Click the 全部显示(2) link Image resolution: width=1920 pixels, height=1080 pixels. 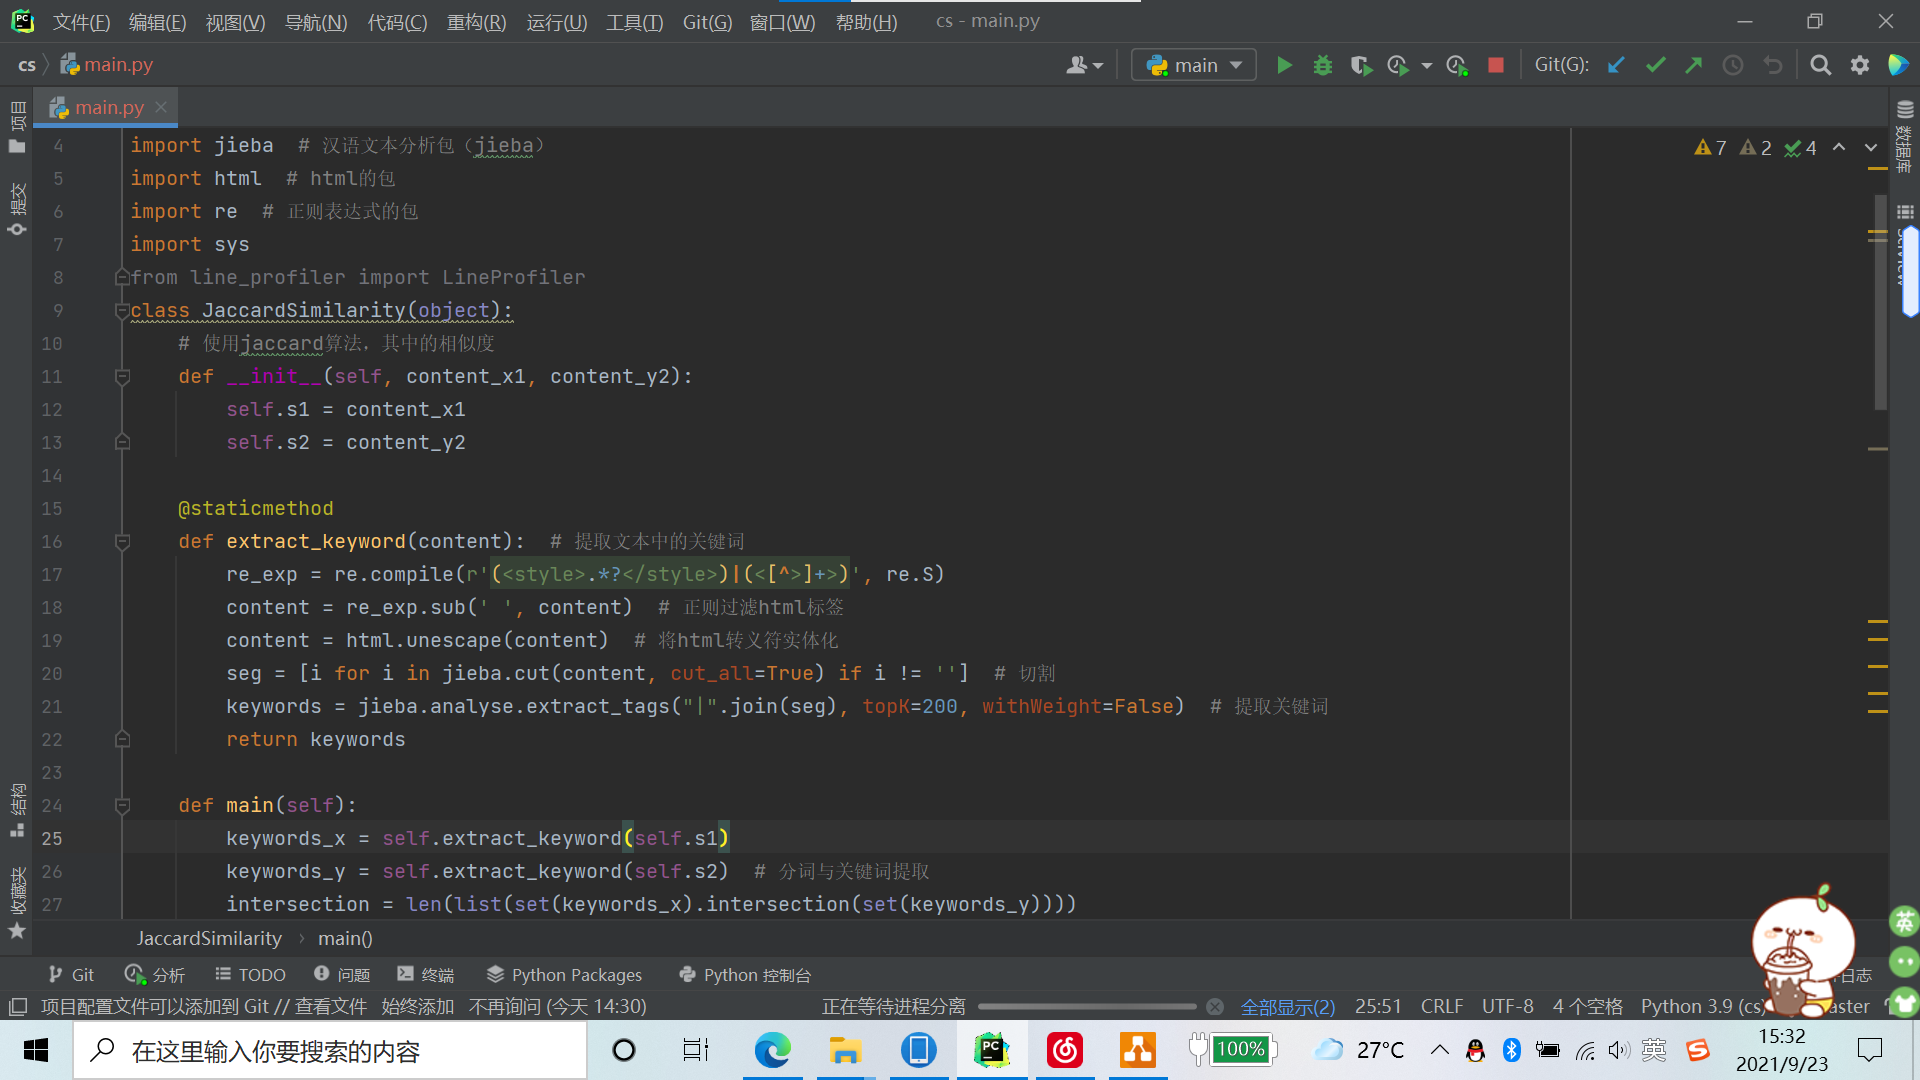click(1288, 1007)
